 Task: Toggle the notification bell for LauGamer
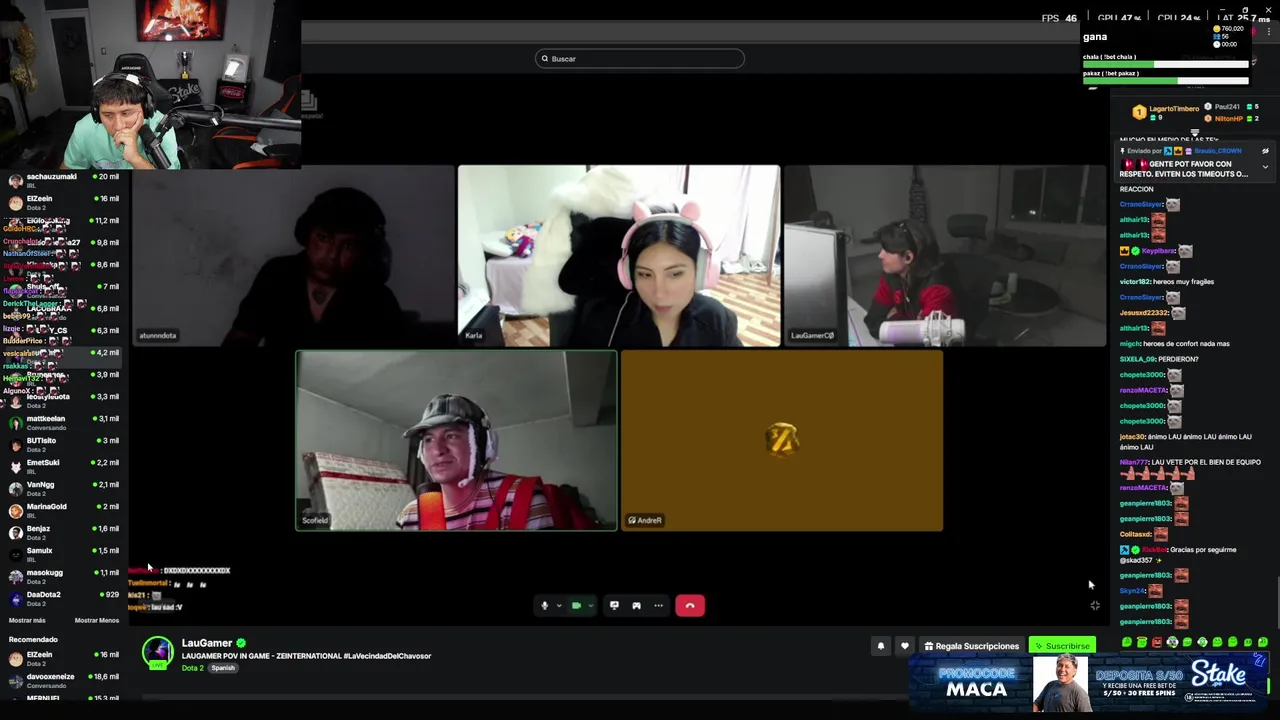[x=881, y=646]
